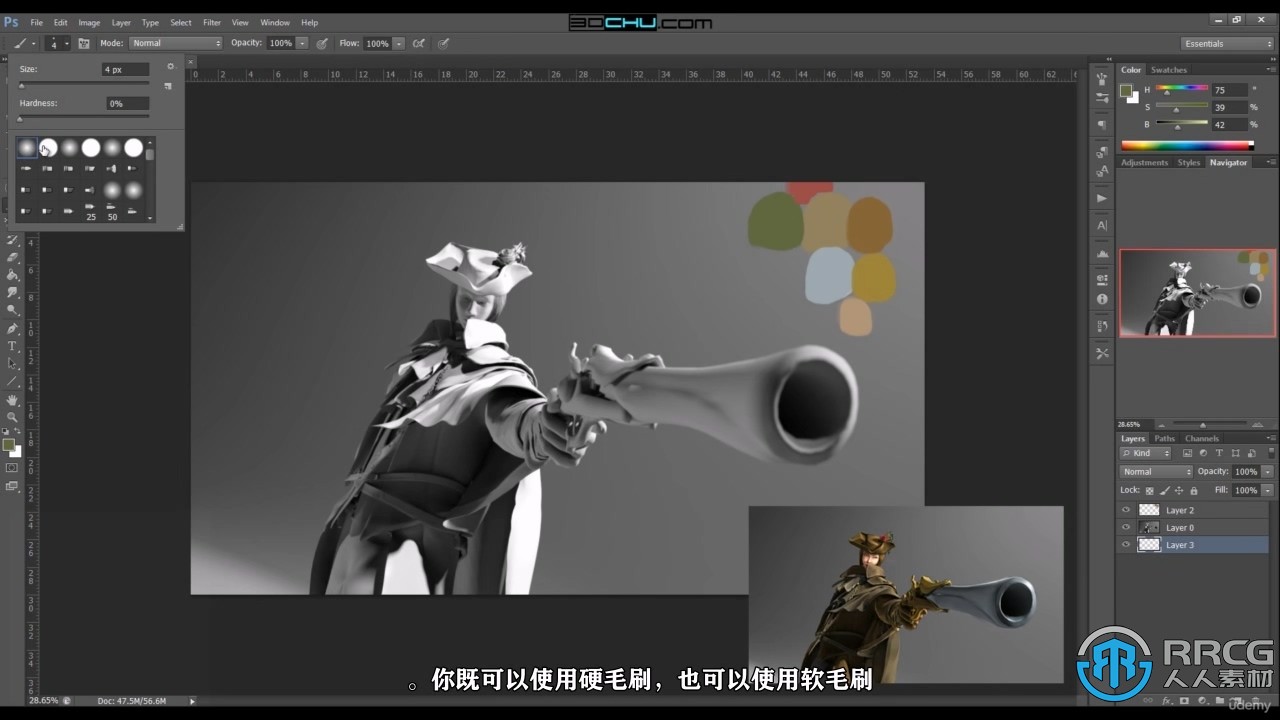This screenshot has height=720, width=1280.
Task: Filter for type layers icon
Action: click(1219, 453)
